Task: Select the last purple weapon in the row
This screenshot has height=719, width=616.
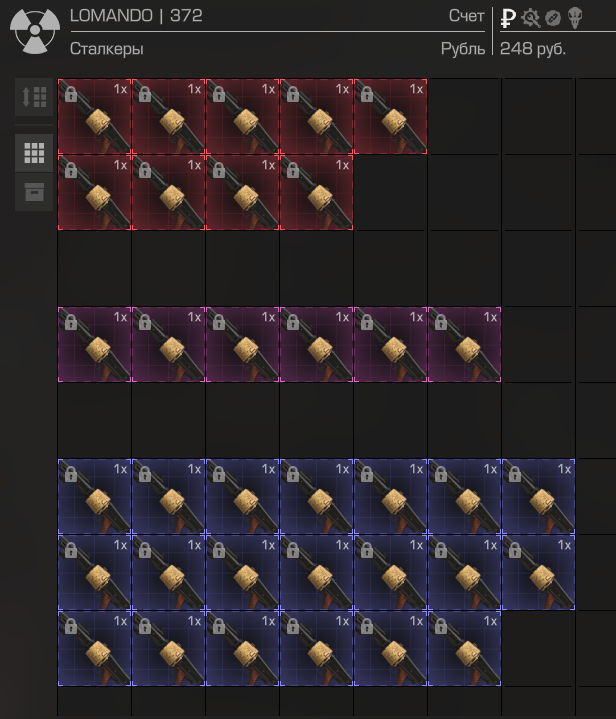Action: click(464, 344)
